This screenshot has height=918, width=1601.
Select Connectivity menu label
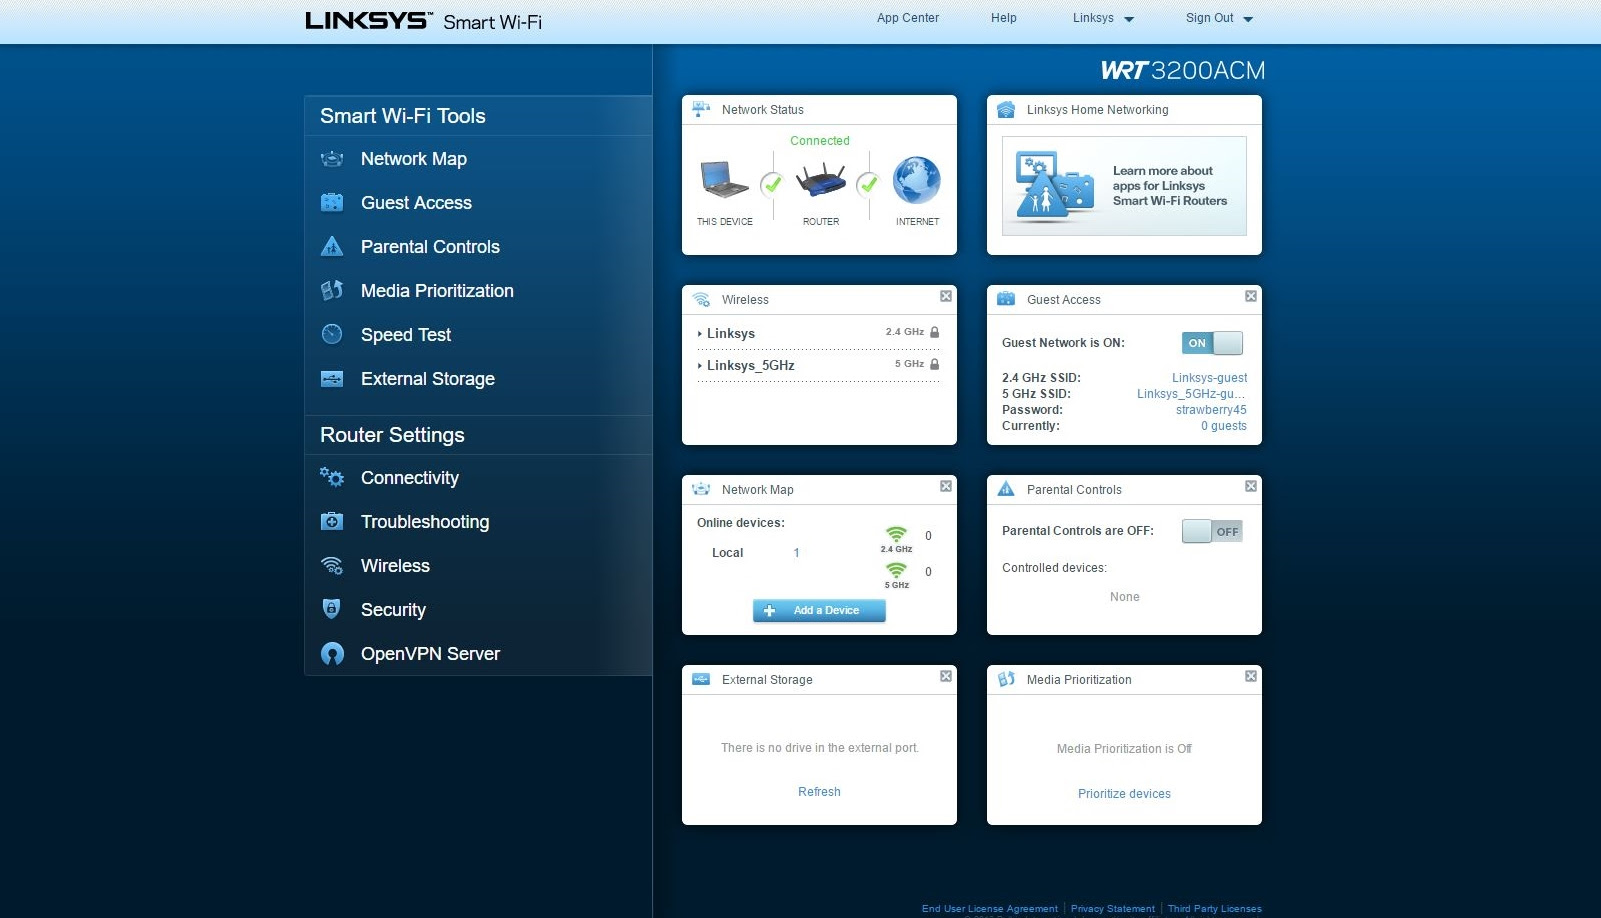coord(410,478)
